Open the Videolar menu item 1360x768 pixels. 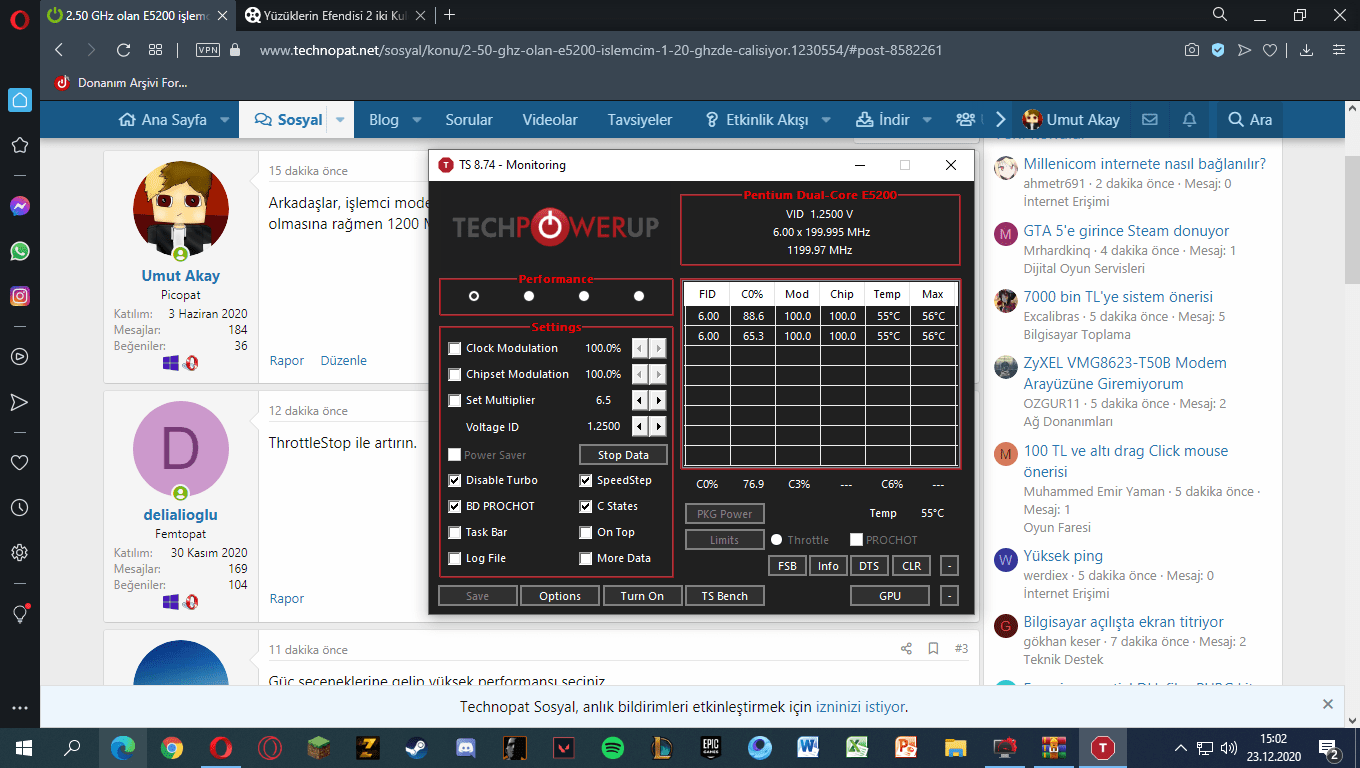point(550,120)
